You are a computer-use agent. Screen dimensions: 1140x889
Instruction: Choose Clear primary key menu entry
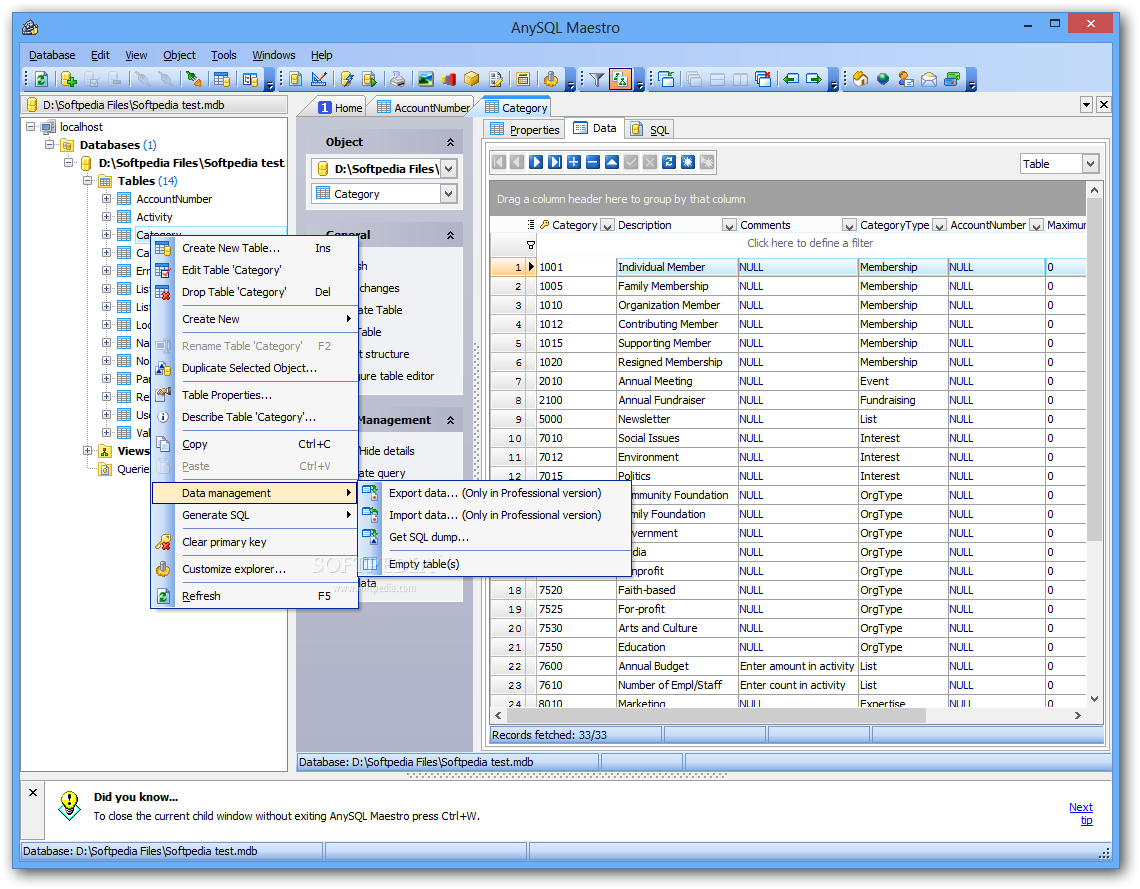tap(254, 542)
